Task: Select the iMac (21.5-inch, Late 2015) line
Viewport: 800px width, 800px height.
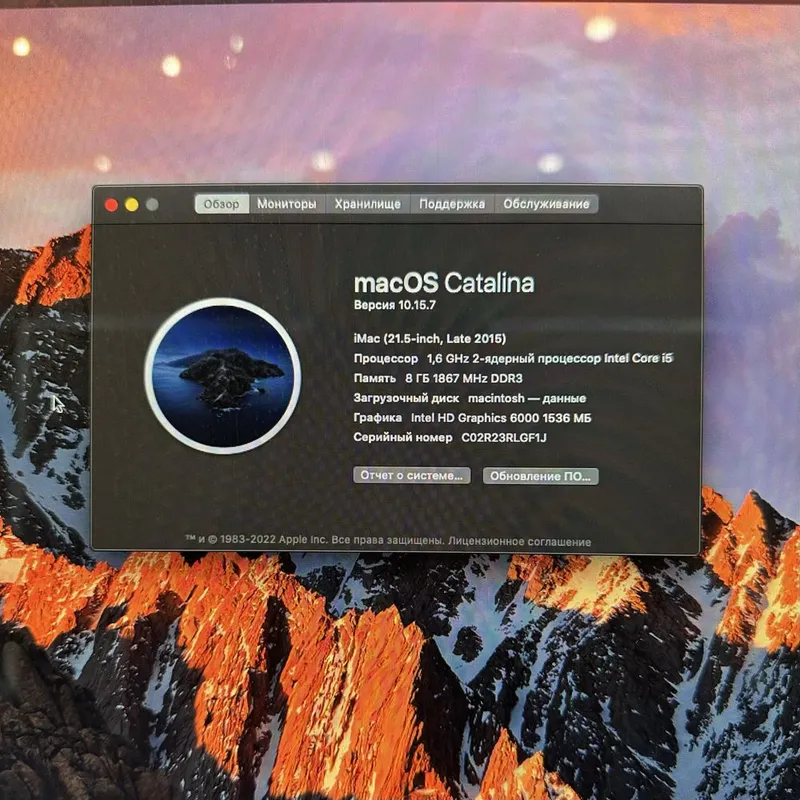Action: (x=430, y=338)
